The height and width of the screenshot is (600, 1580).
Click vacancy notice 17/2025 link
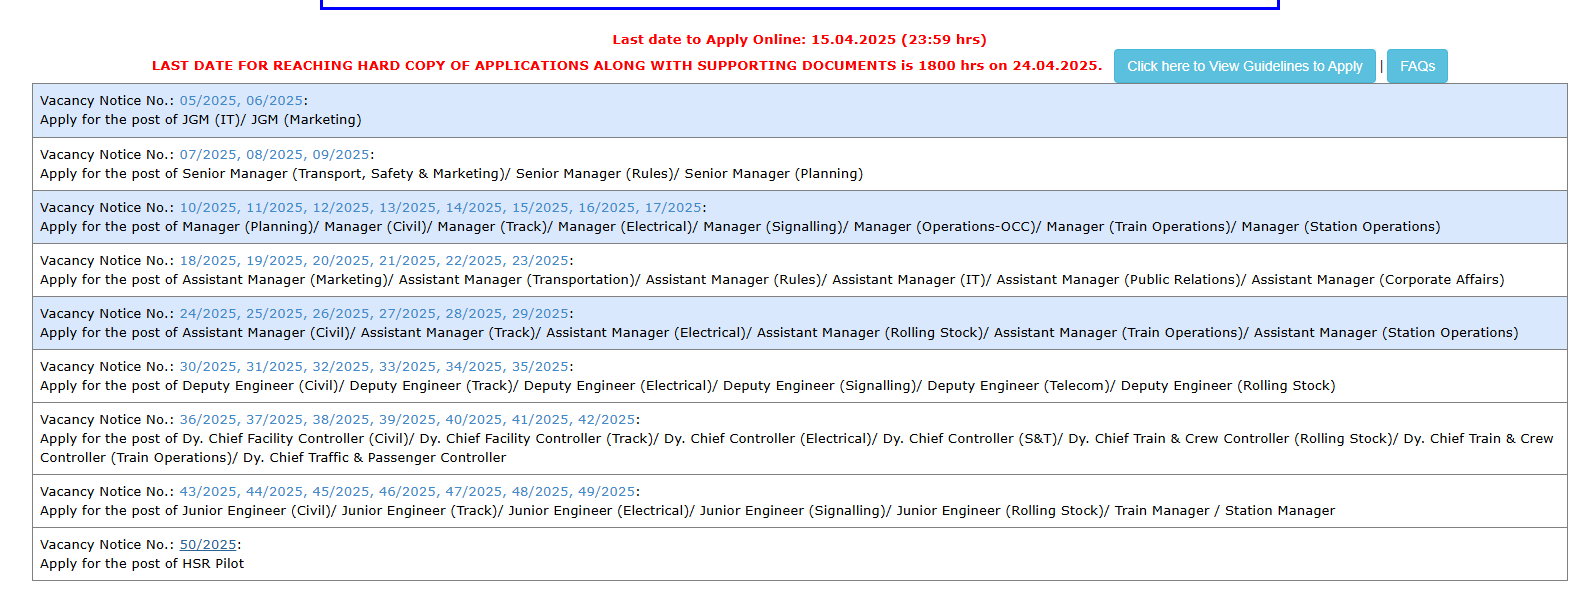click(673, 208)
